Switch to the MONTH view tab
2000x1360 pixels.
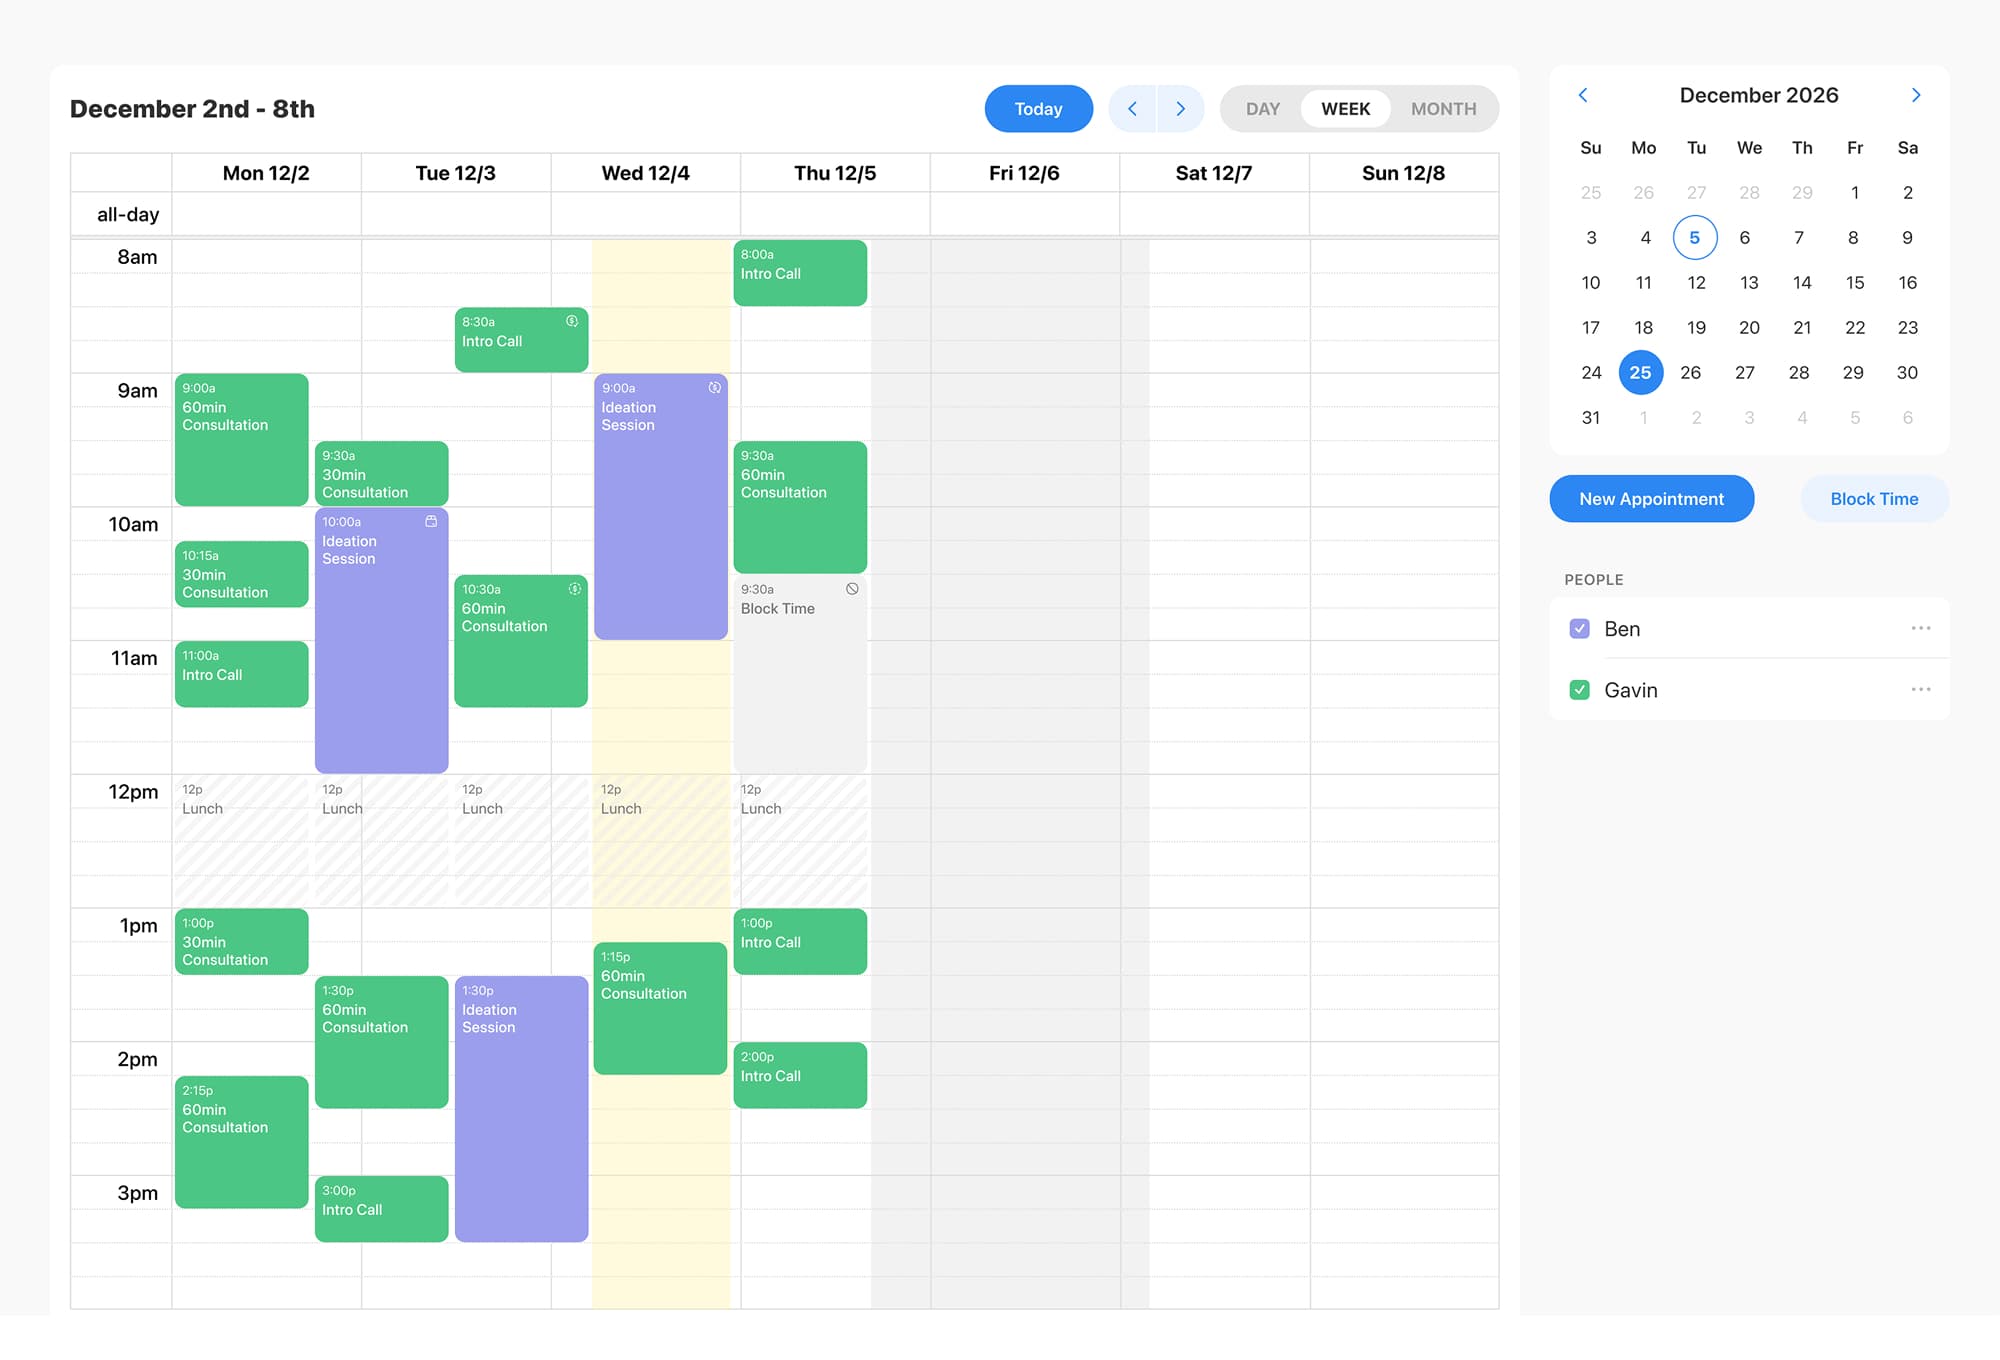tap(1442, 108)
